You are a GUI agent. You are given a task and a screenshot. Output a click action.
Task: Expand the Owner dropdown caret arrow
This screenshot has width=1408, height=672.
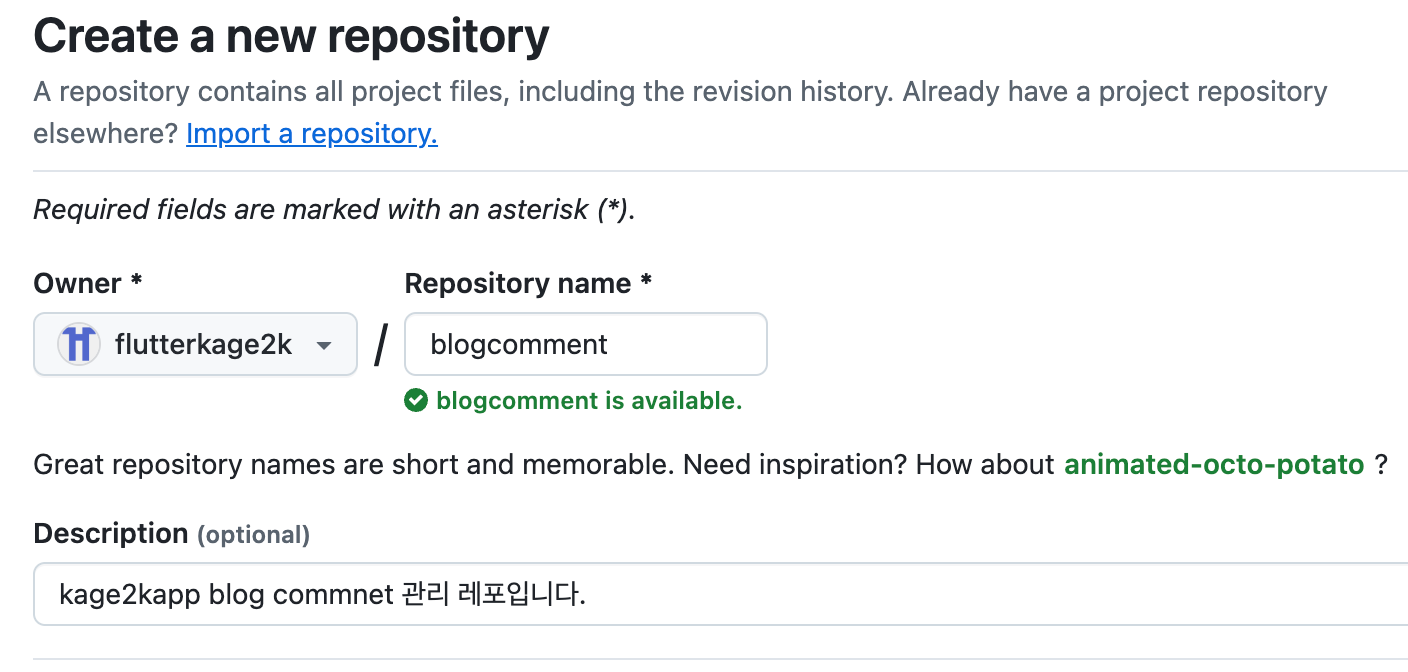pyautogui.click(x=323, y=345)
